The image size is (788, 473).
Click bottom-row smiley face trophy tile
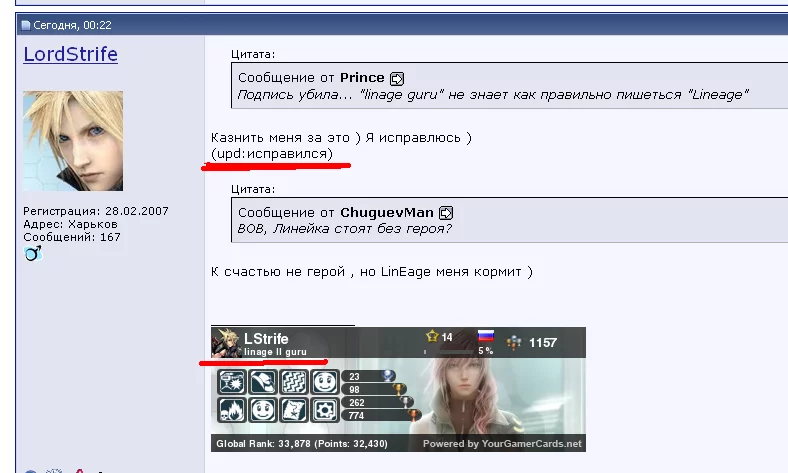click(263, 410)
